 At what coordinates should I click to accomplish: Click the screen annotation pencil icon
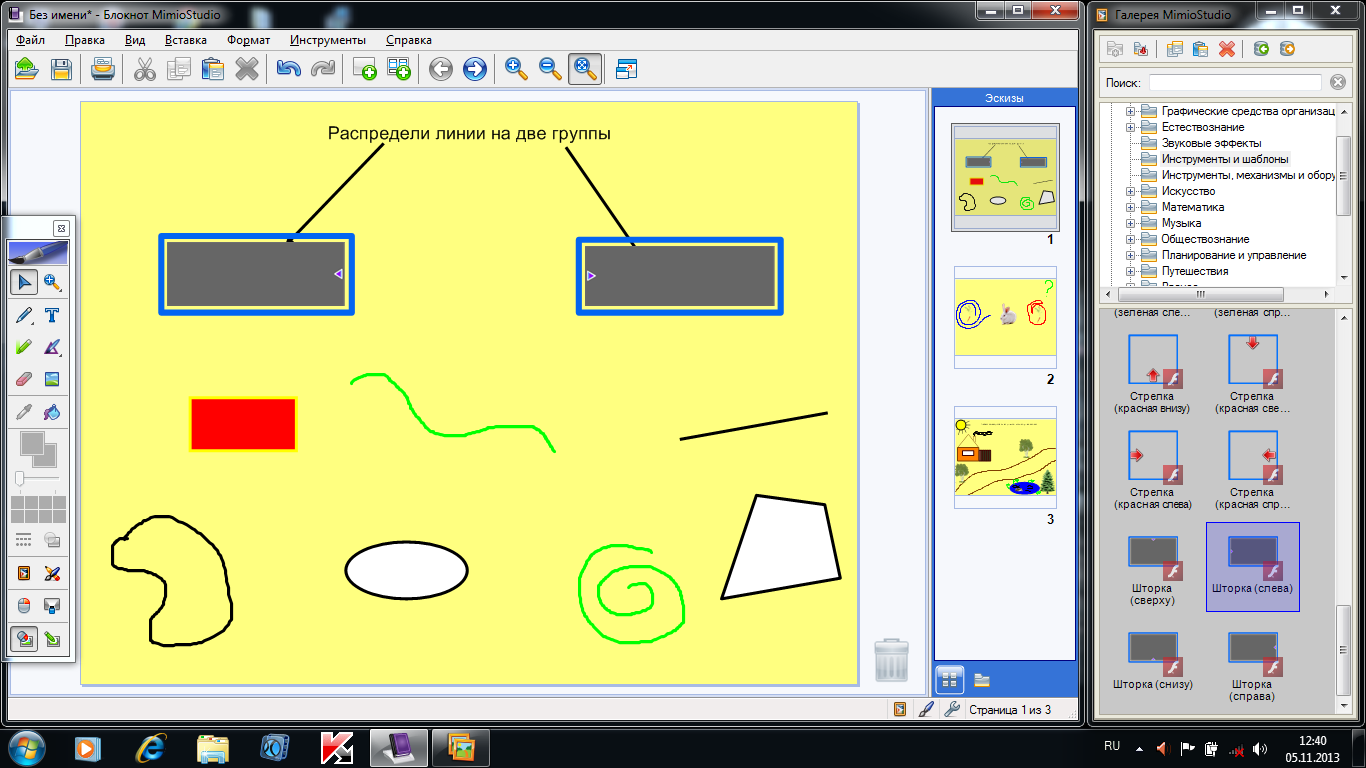click(52, 573)
